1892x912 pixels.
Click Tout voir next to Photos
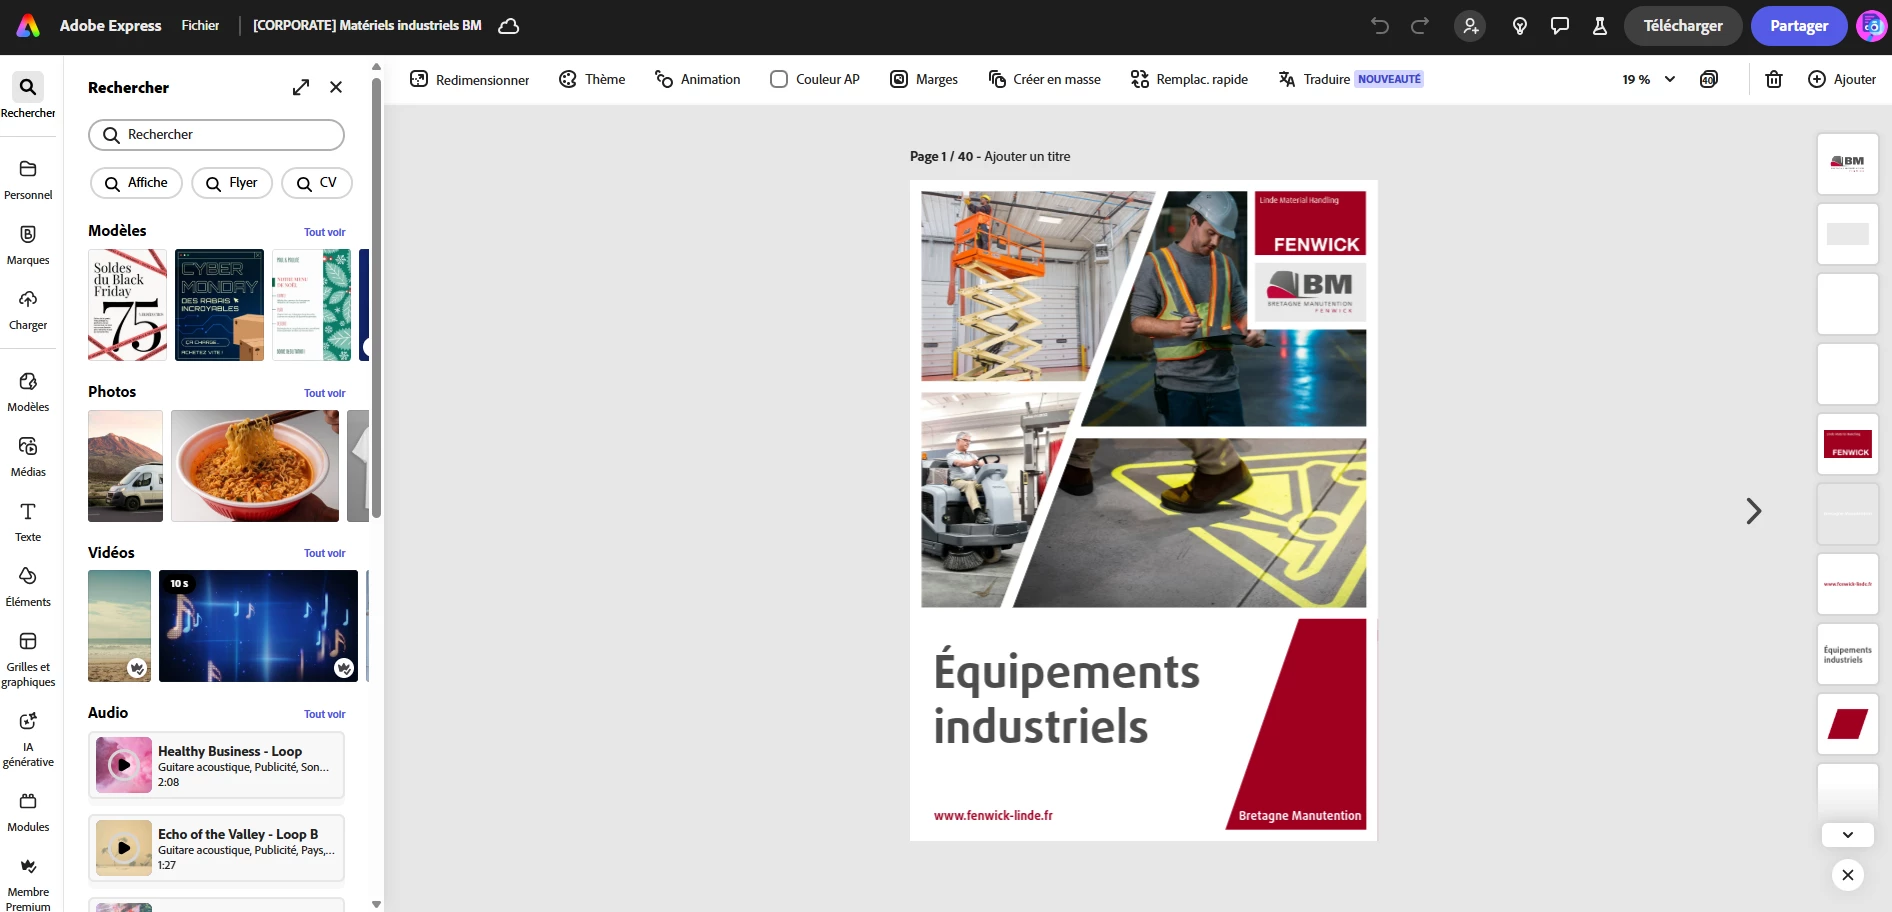(325, 393)
